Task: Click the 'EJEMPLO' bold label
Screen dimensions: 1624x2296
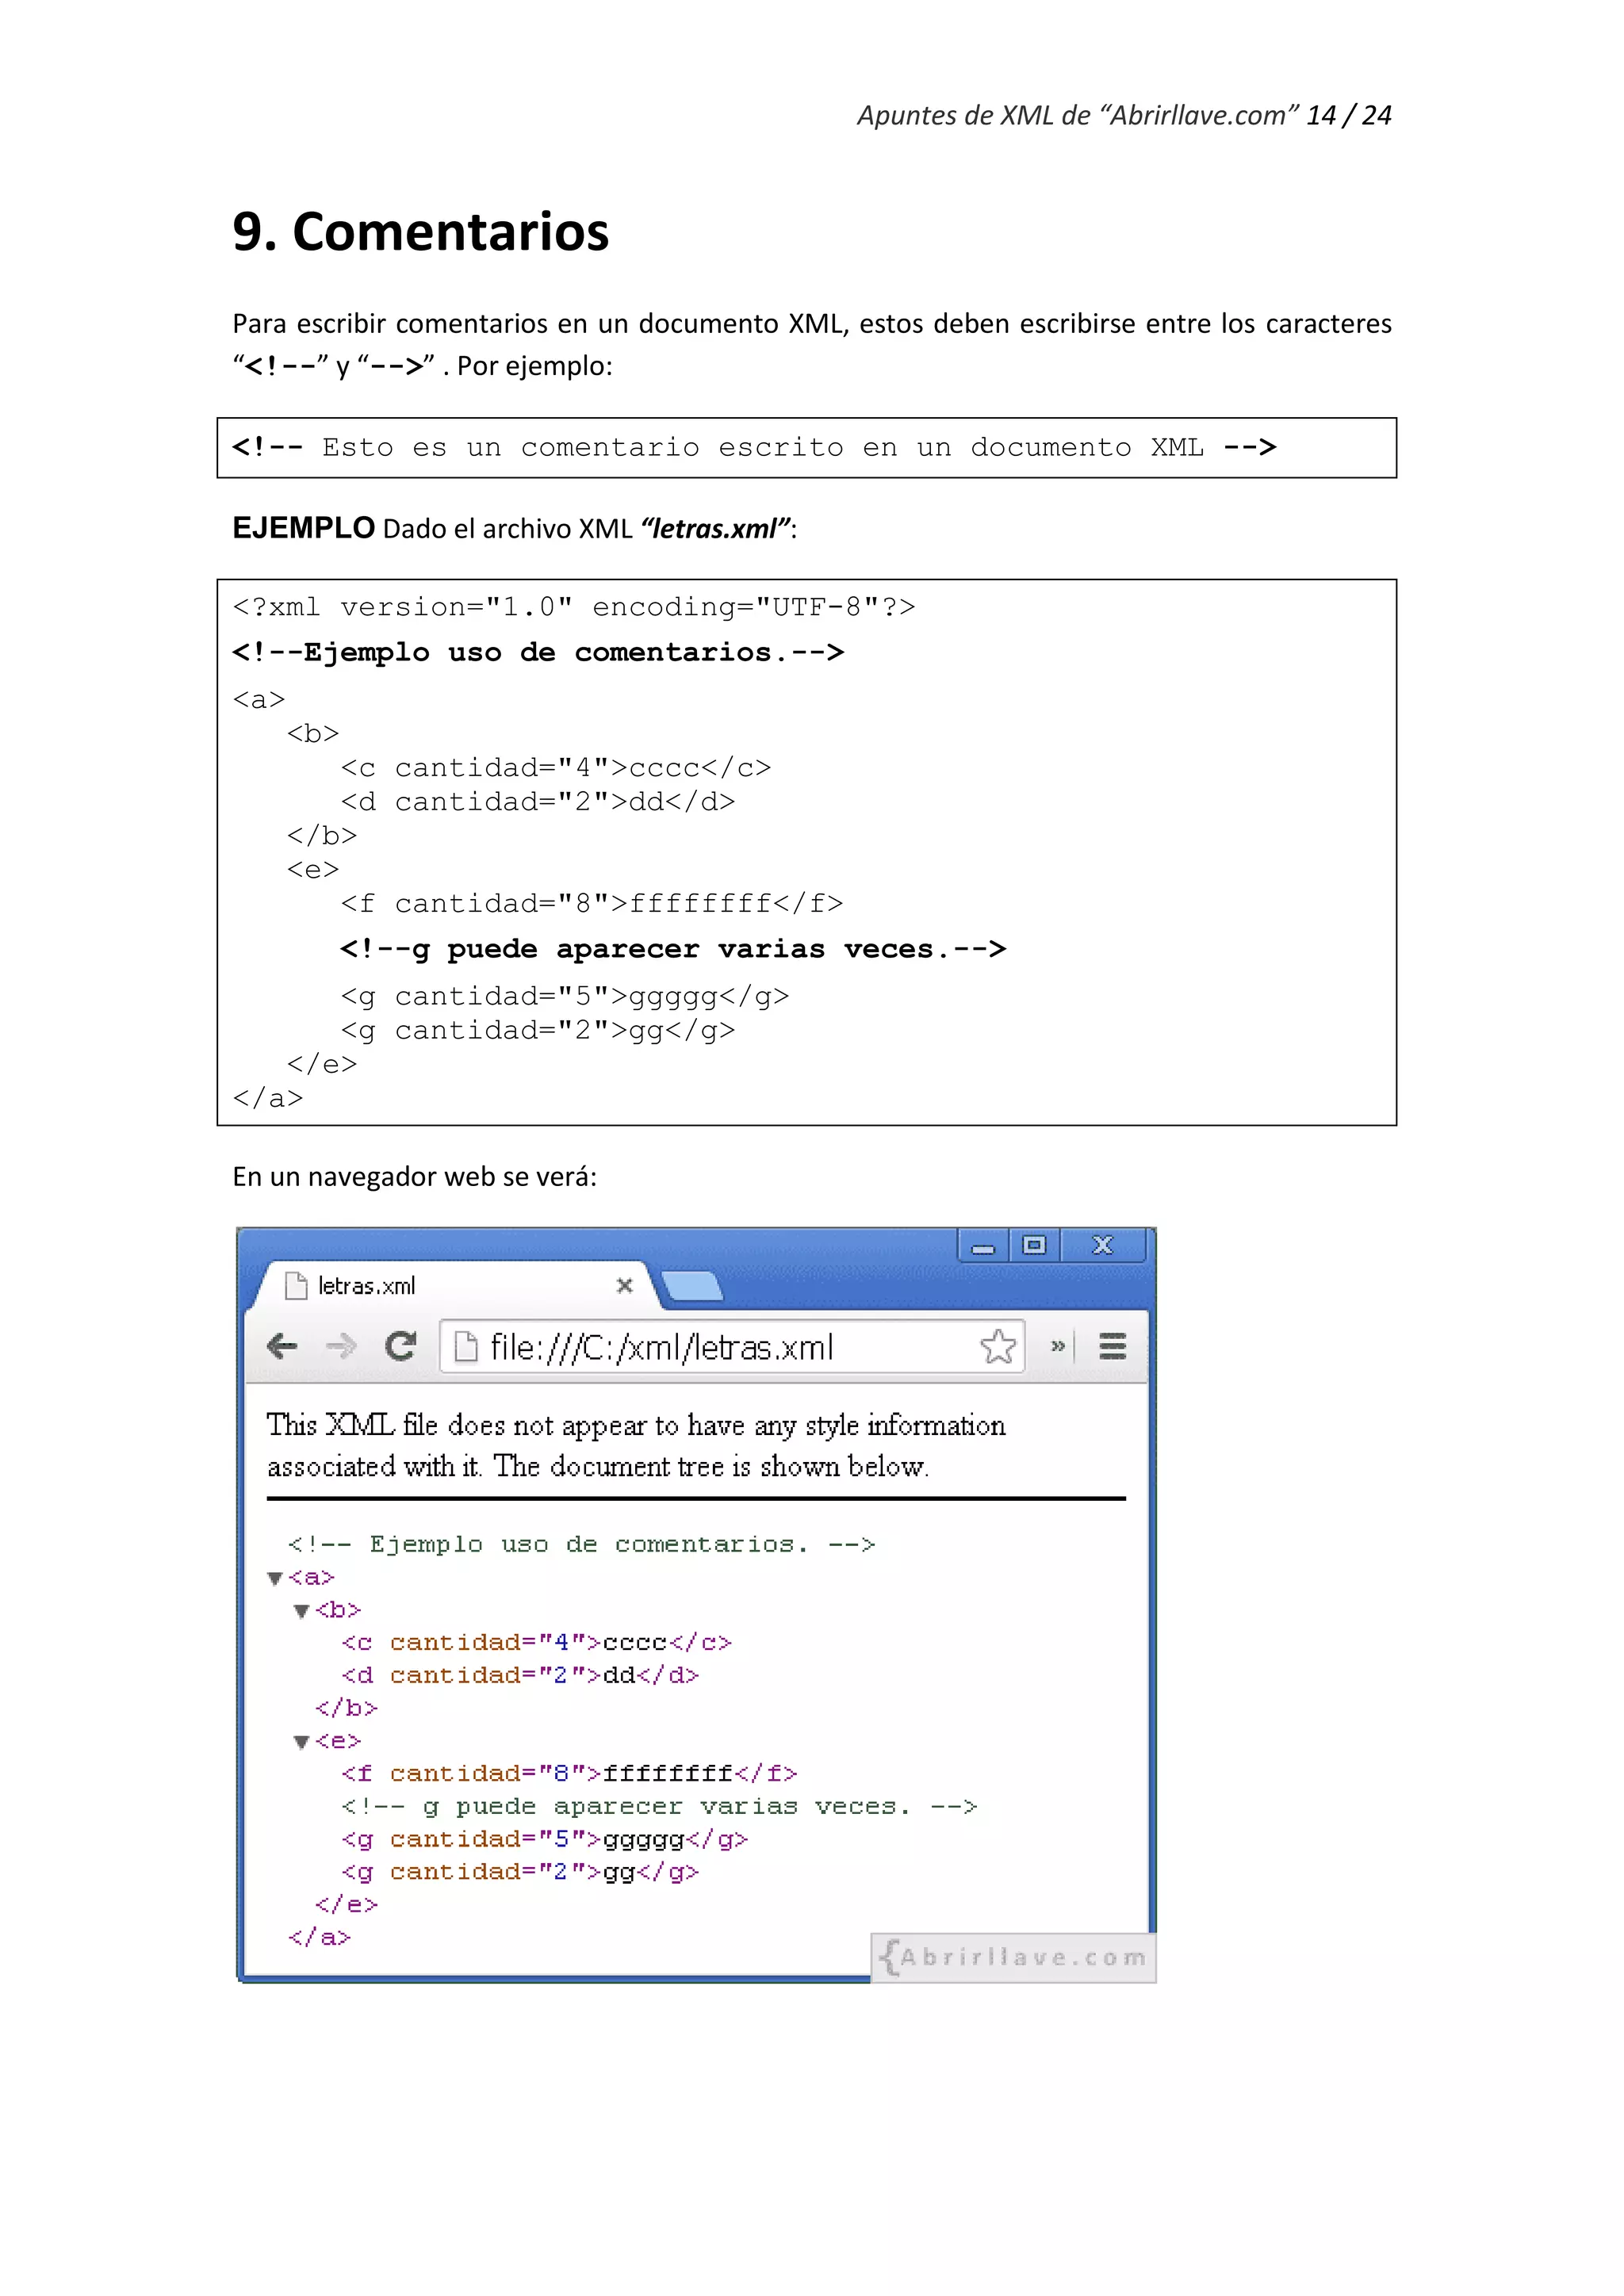Action: (x=303, y=528)
